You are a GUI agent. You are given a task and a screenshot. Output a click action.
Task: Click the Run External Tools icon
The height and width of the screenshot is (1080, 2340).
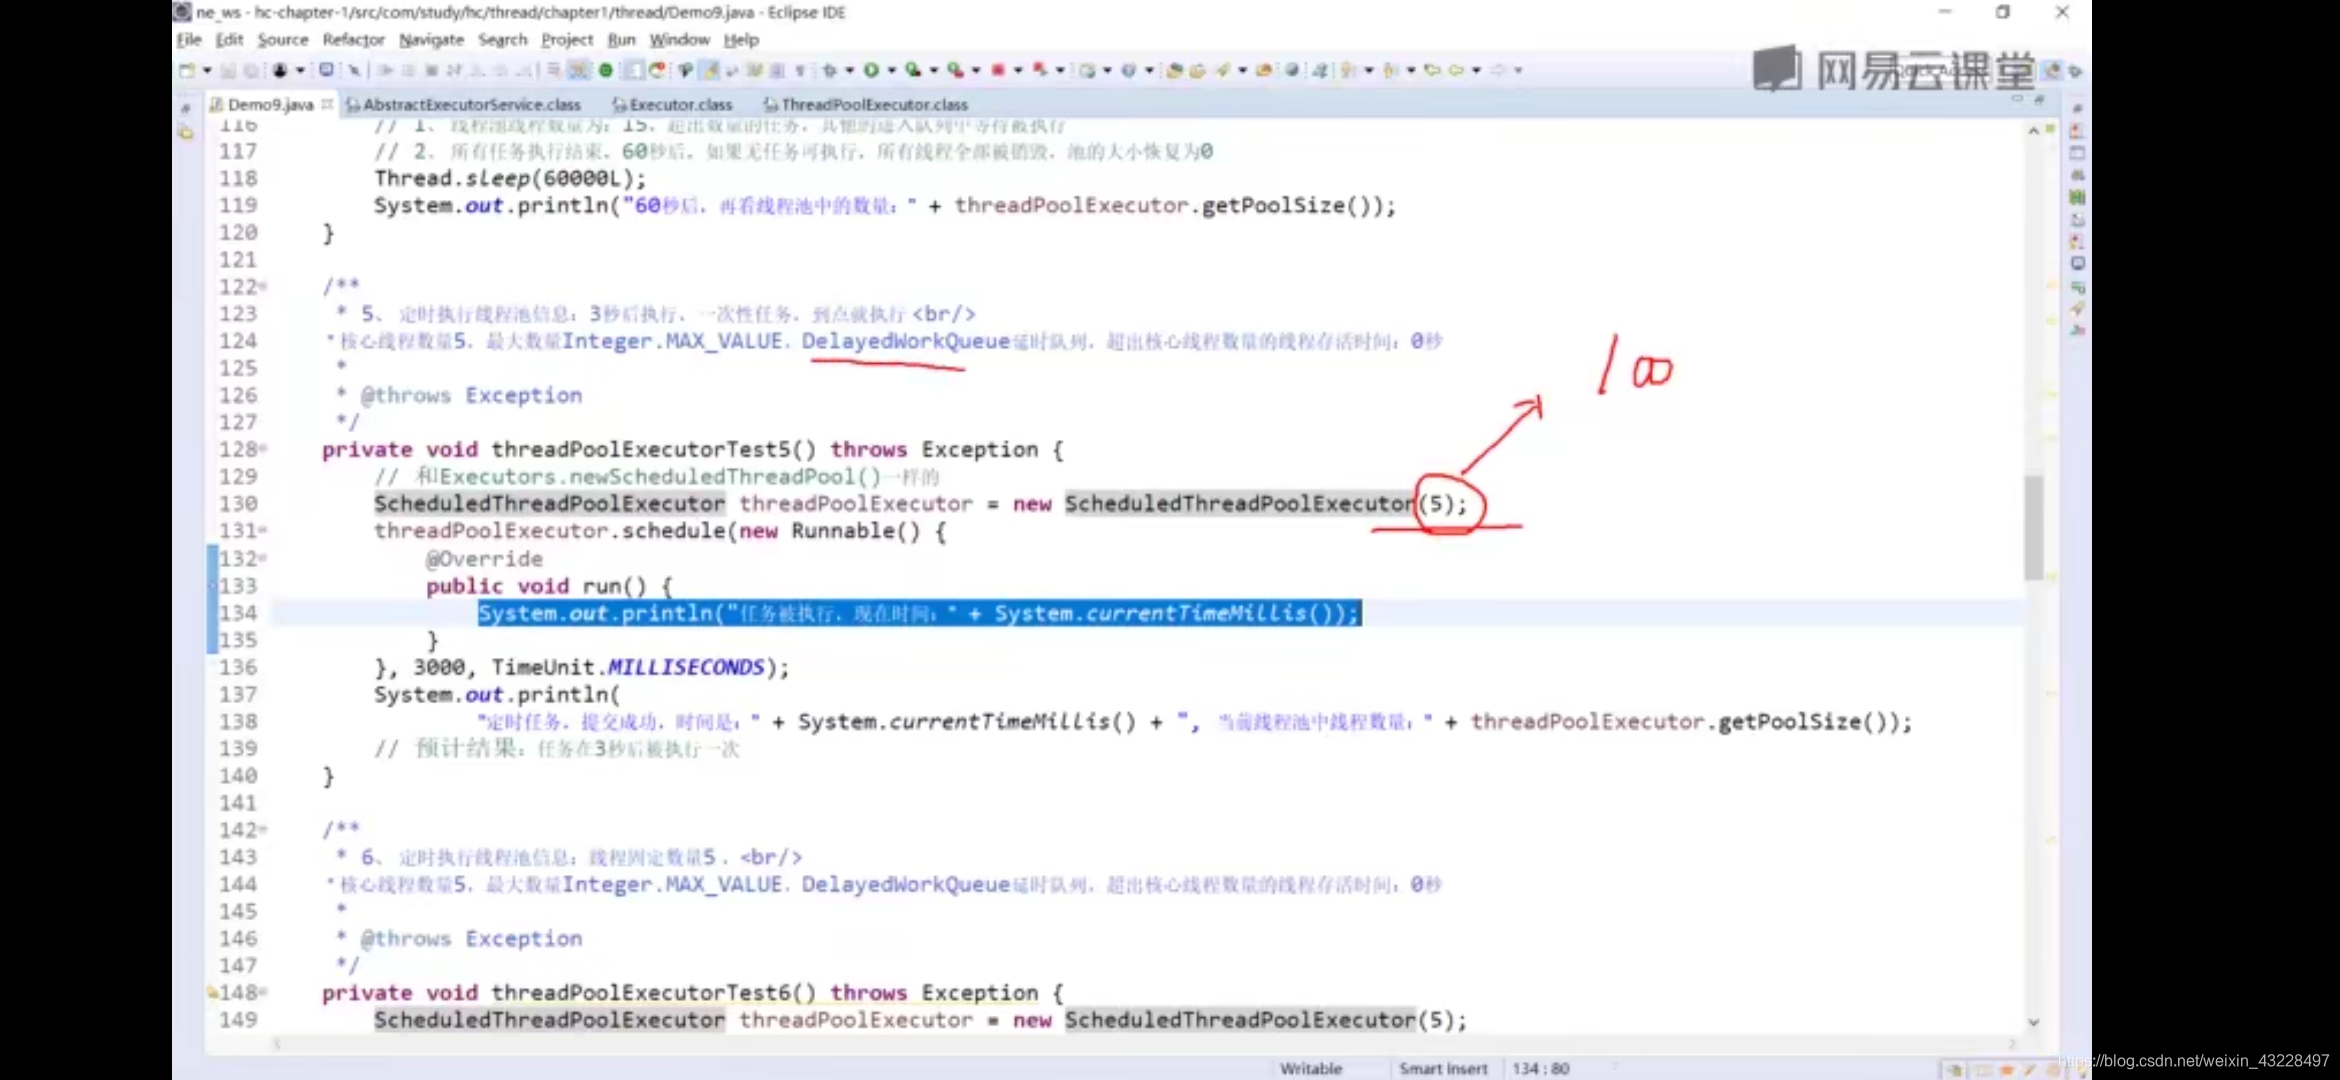point(956,70)
